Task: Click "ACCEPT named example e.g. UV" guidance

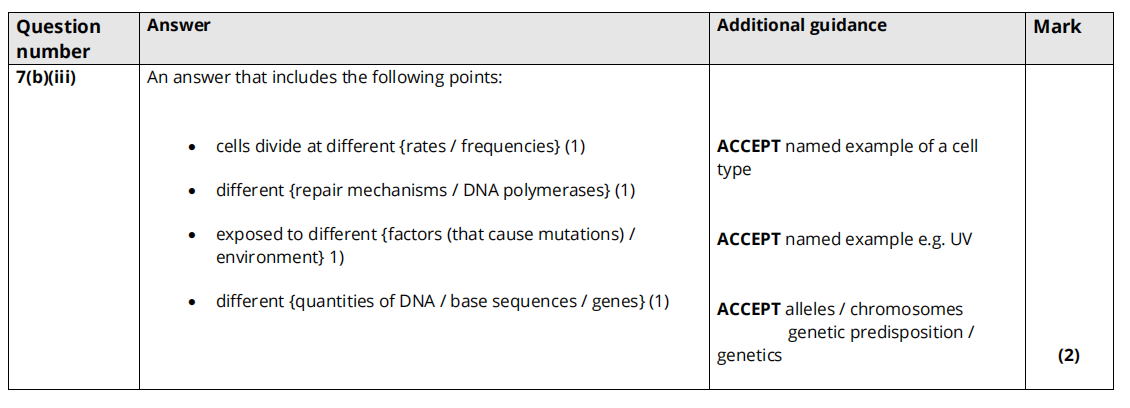Action: click(x=844, y=240)
